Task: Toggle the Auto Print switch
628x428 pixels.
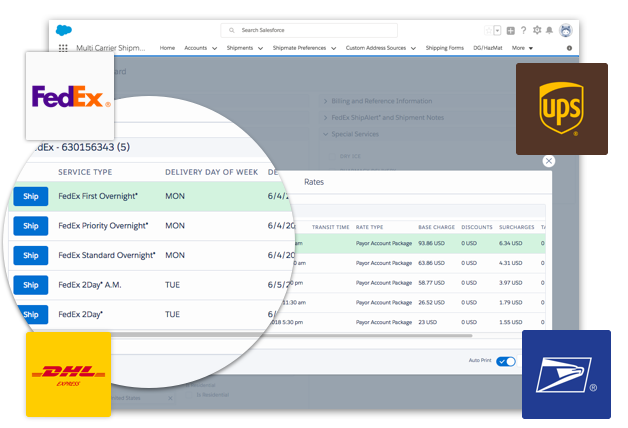Action: (x=506, y=362)
